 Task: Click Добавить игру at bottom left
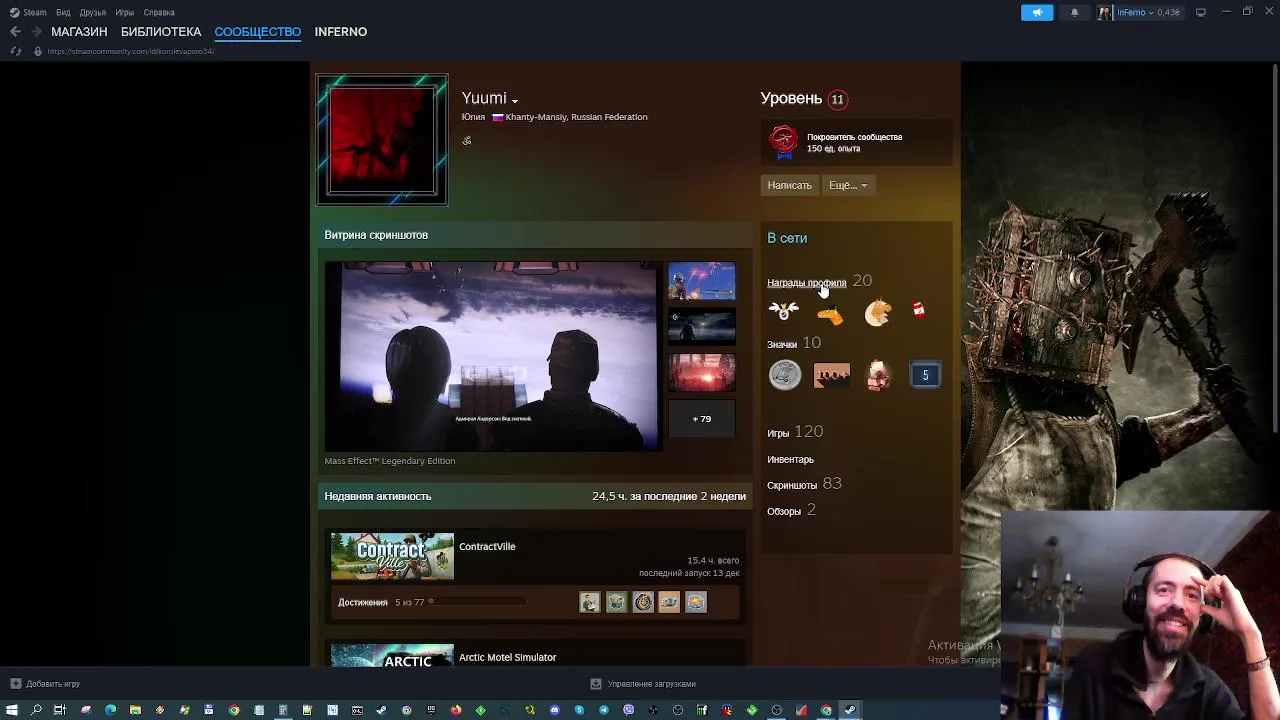pos(45,684)
